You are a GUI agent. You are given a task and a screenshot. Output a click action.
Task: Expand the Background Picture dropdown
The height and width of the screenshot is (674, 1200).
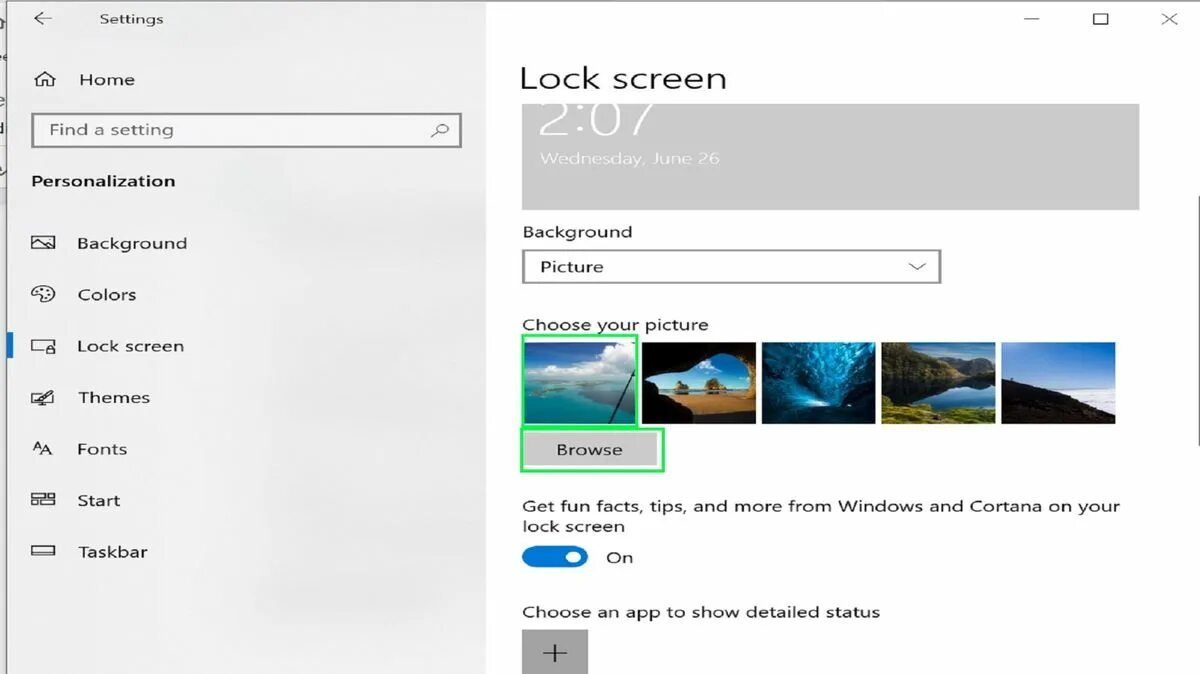coord(731,267)
